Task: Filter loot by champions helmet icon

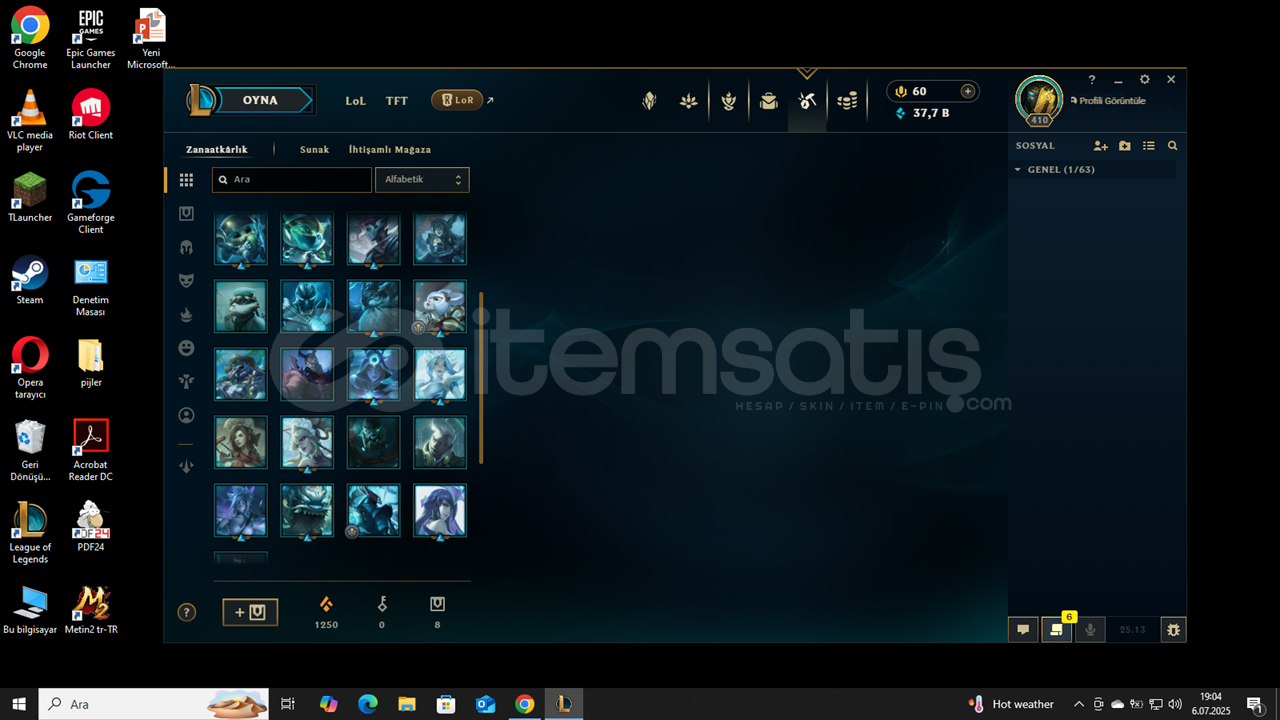Action: 186,247
